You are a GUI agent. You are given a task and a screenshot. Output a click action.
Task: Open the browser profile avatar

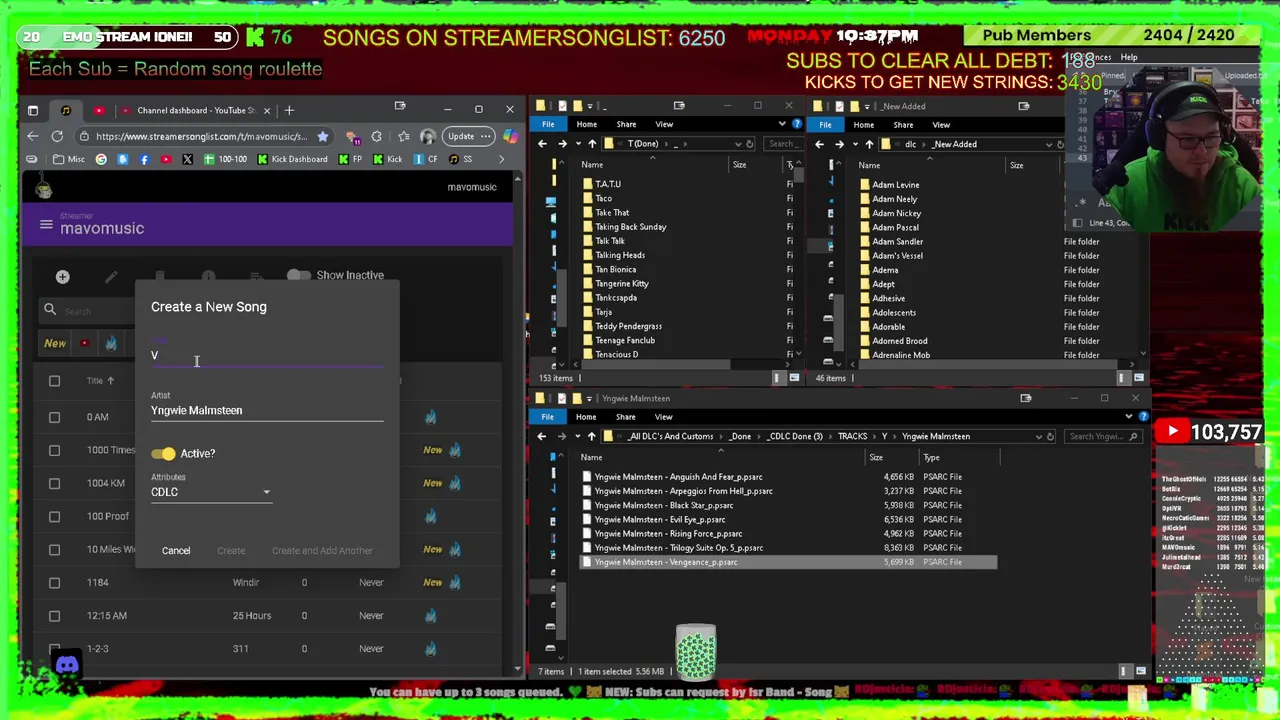[428, 136]
